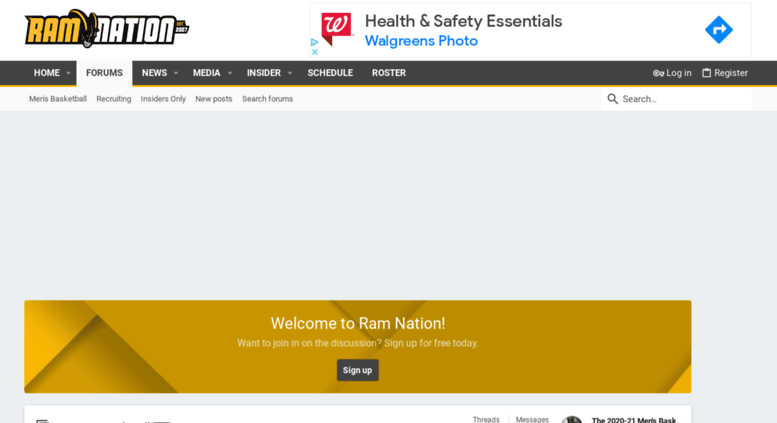Go to the SCHEDULE page
Image resolution: width=777 pixels, height=423 pixels.
(330, 73)
